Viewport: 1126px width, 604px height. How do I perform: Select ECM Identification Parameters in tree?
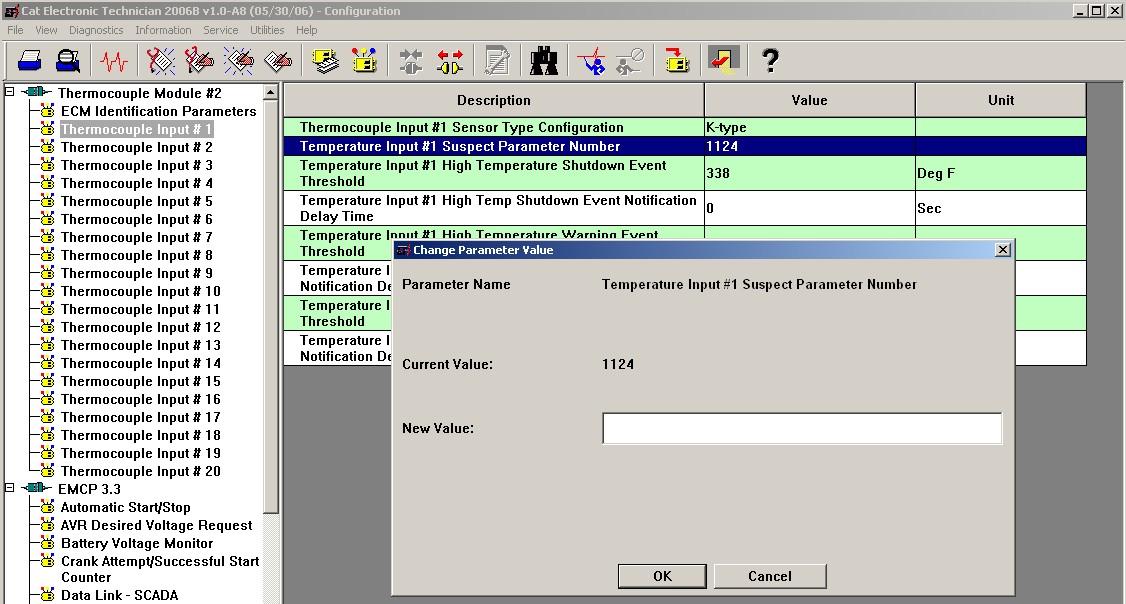[x=159, y=111]
